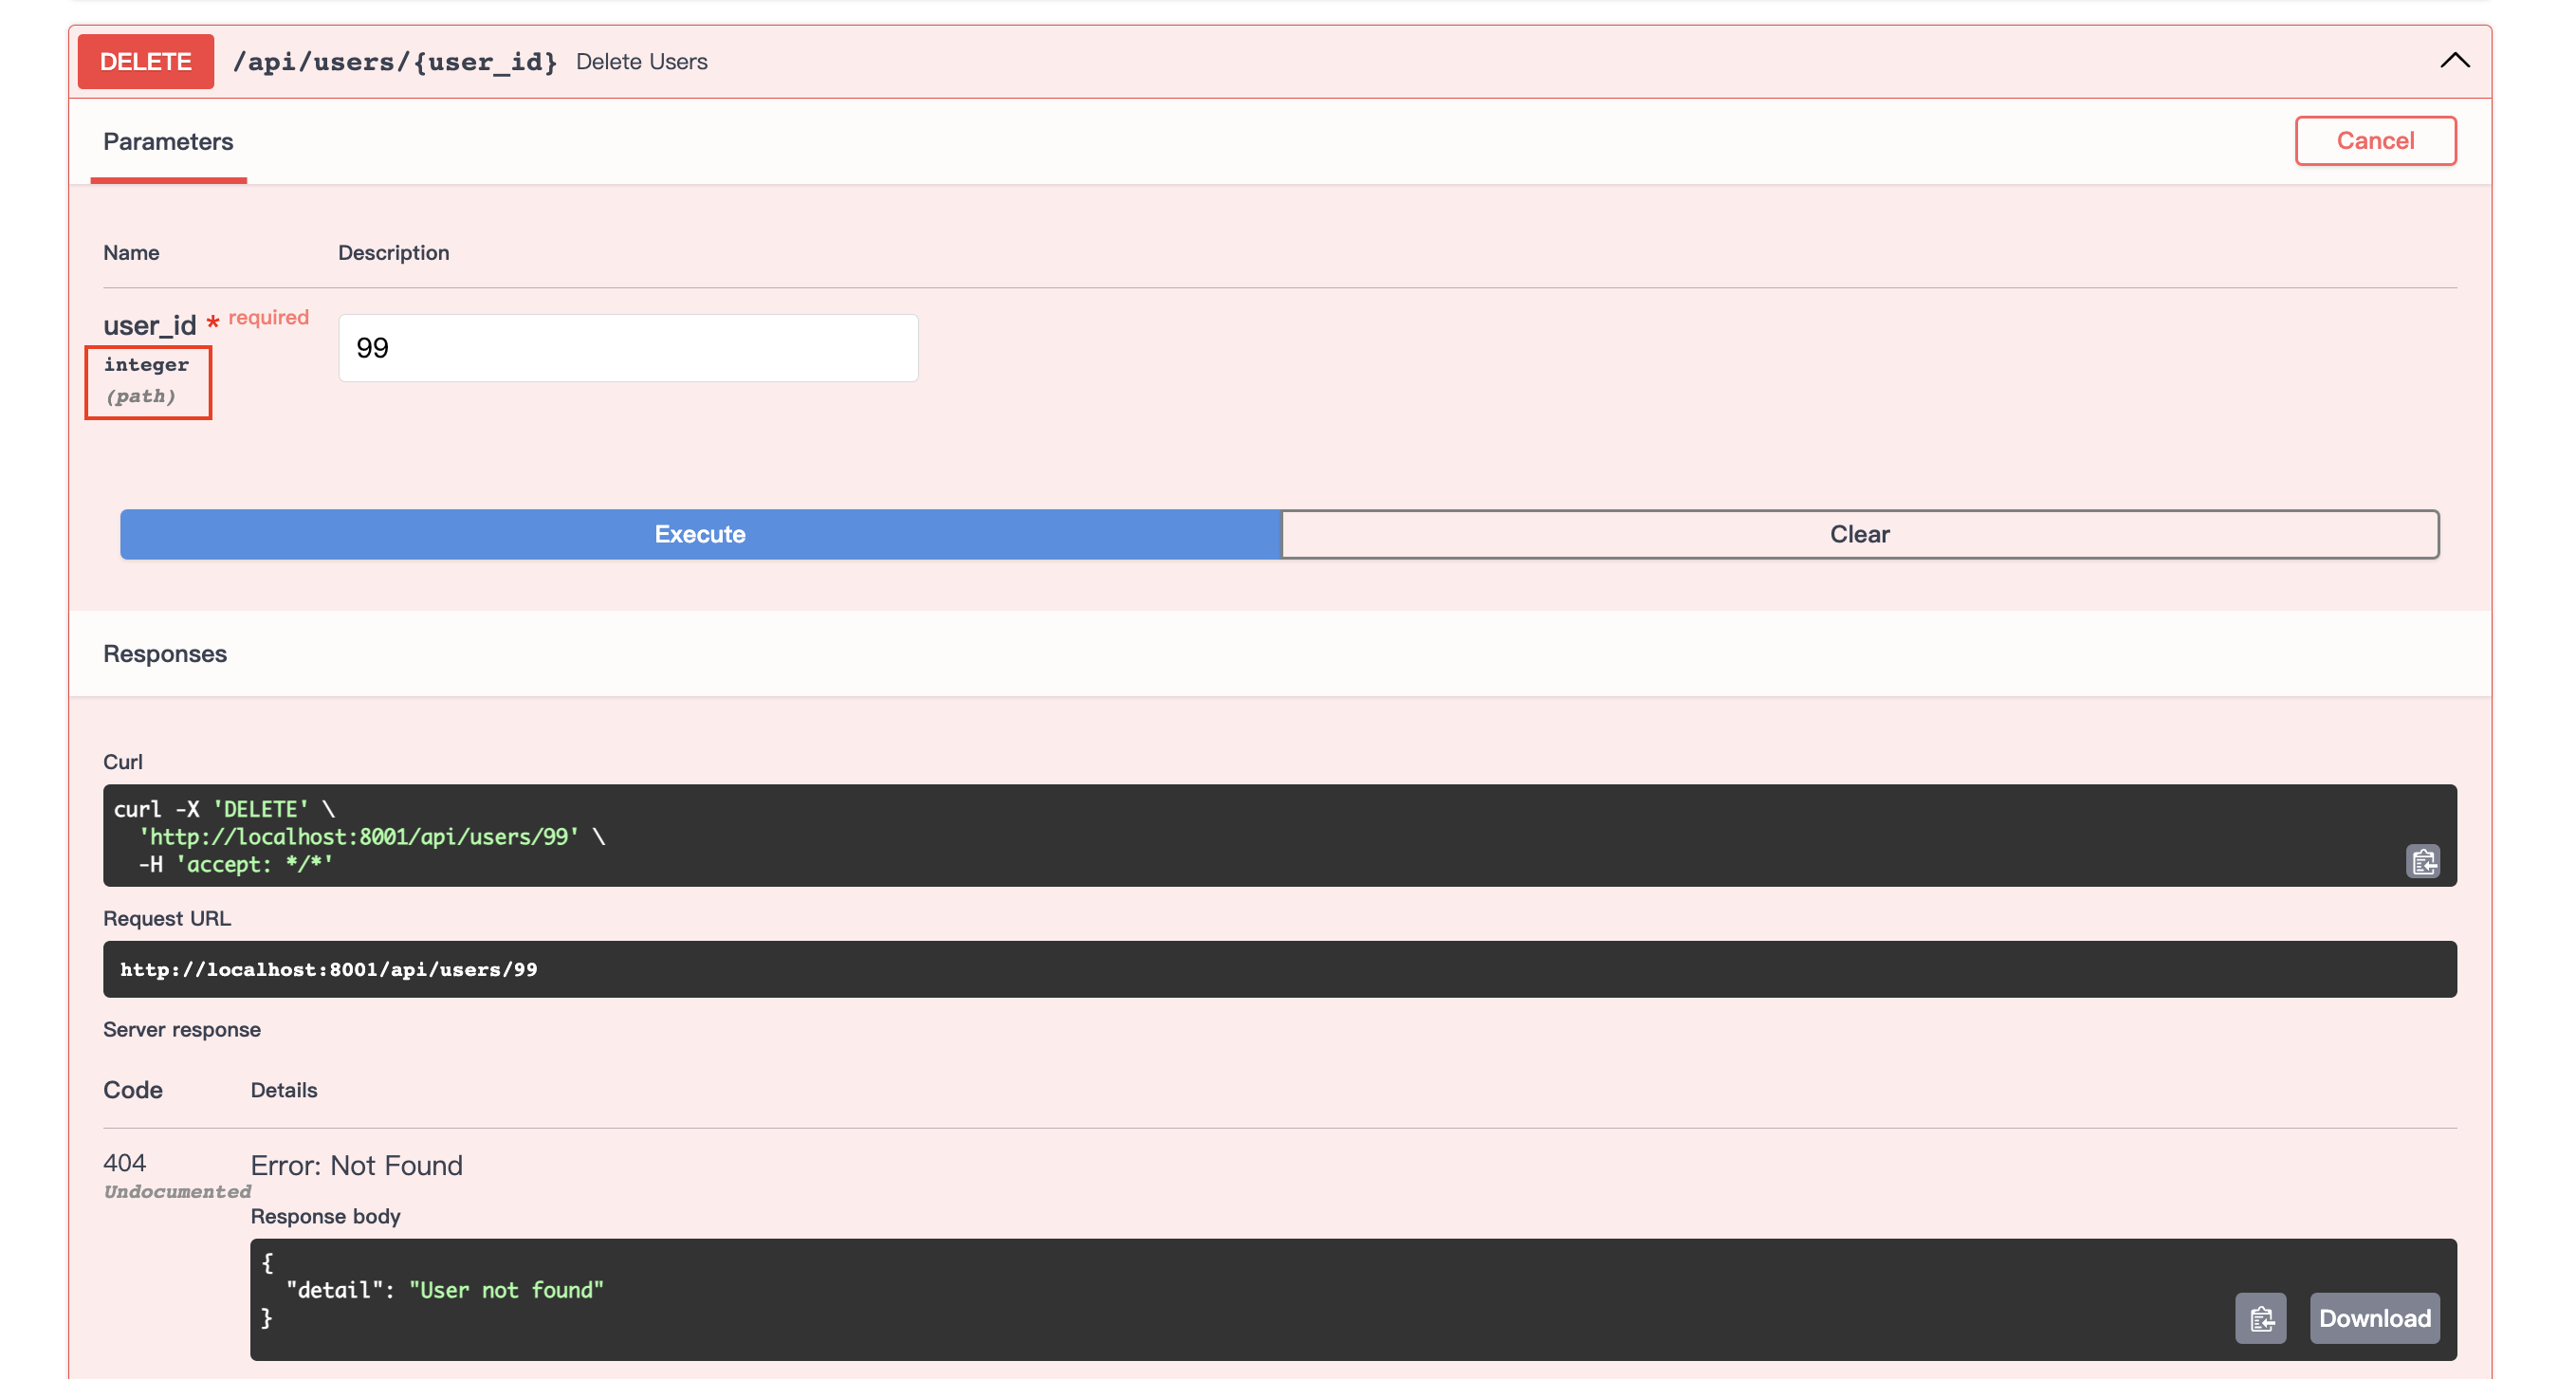Select the Parameters tab
The height and width of the screenshot is (1379, 2576).
click(x=168, y=141)
